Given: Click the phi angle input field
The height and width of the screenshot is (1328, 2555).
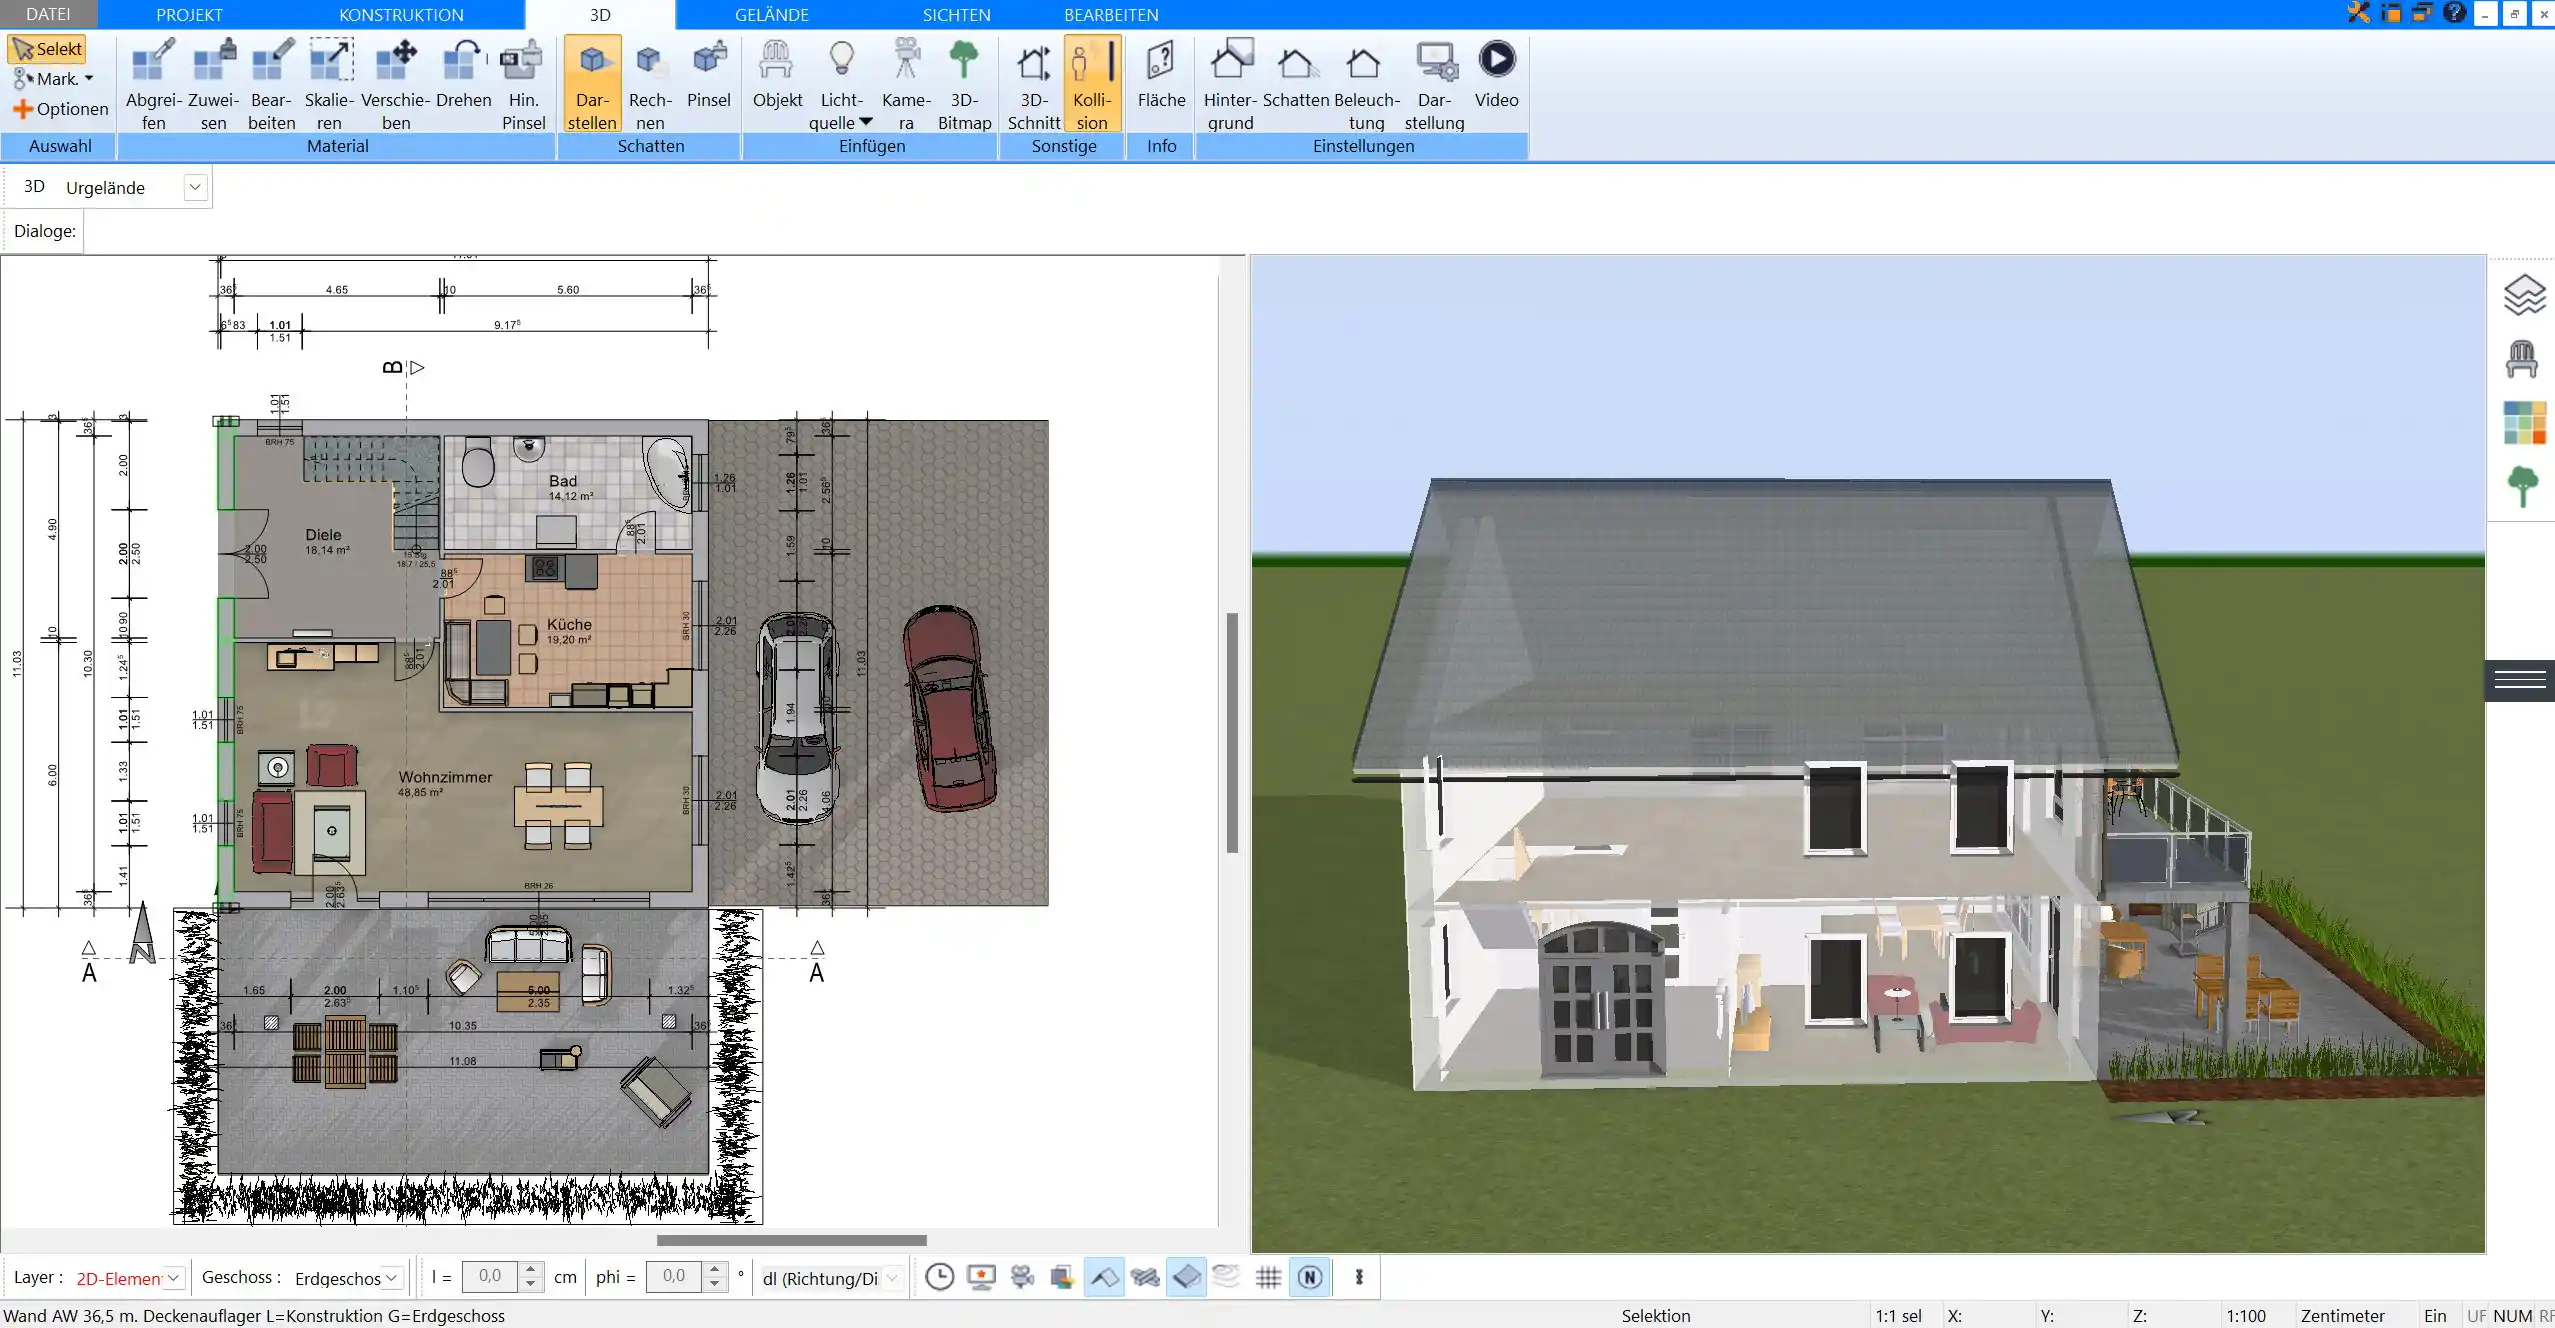Looking at the screenshot, I should point(674,1277).
